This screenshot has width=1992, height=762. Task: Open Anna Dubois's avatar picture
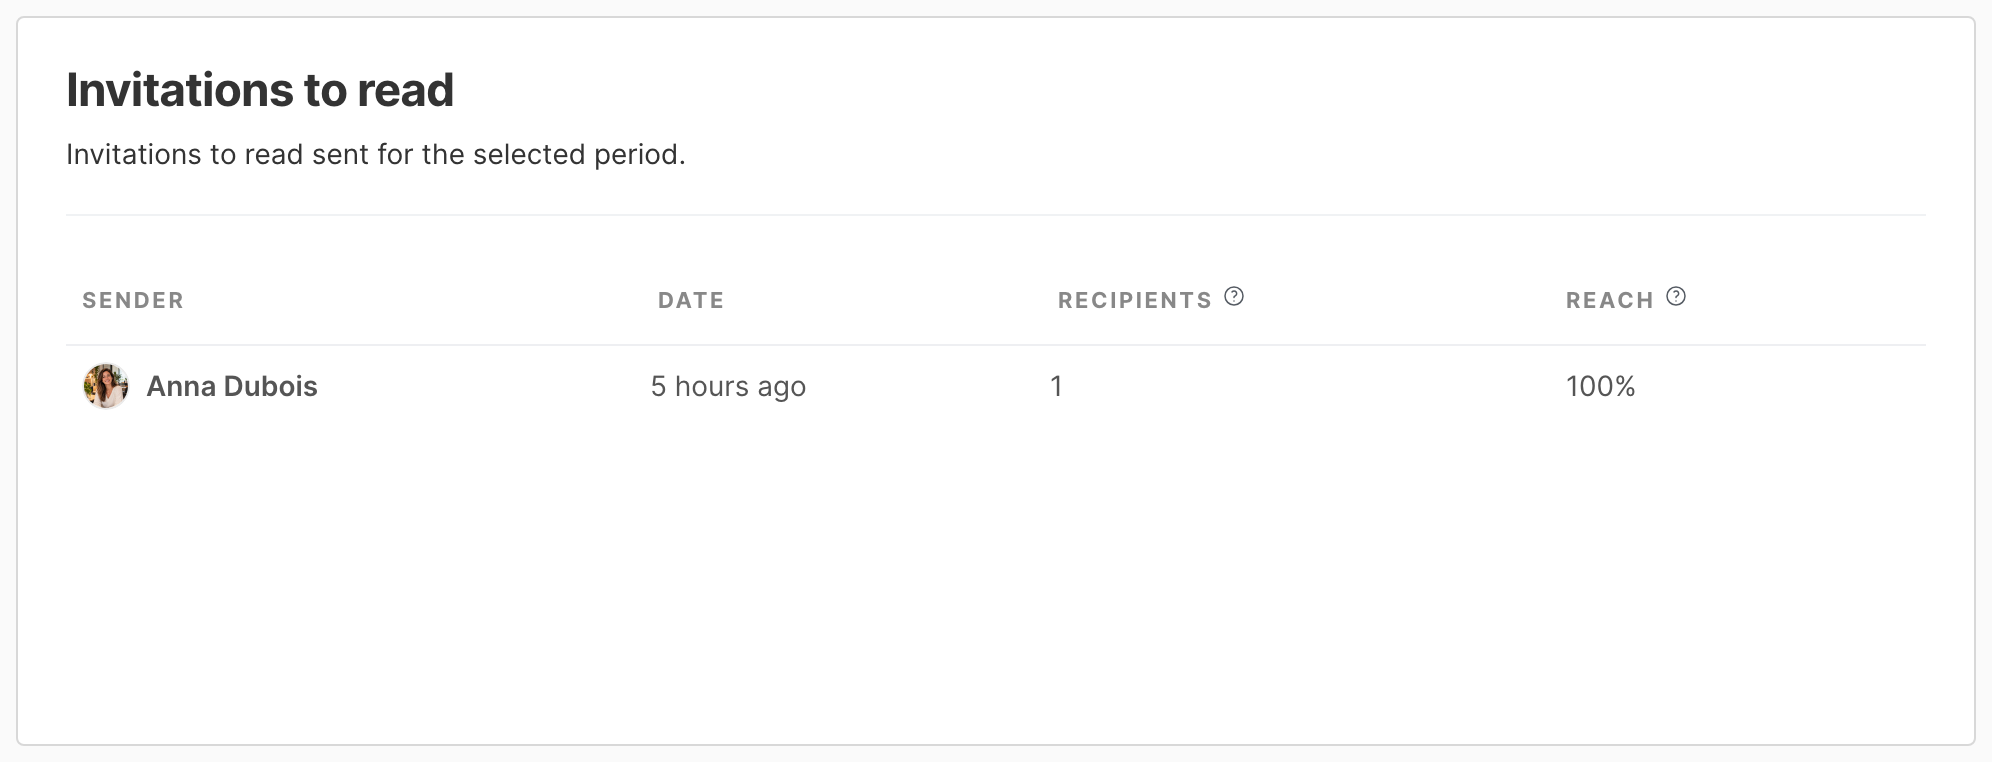click(105, 386)
